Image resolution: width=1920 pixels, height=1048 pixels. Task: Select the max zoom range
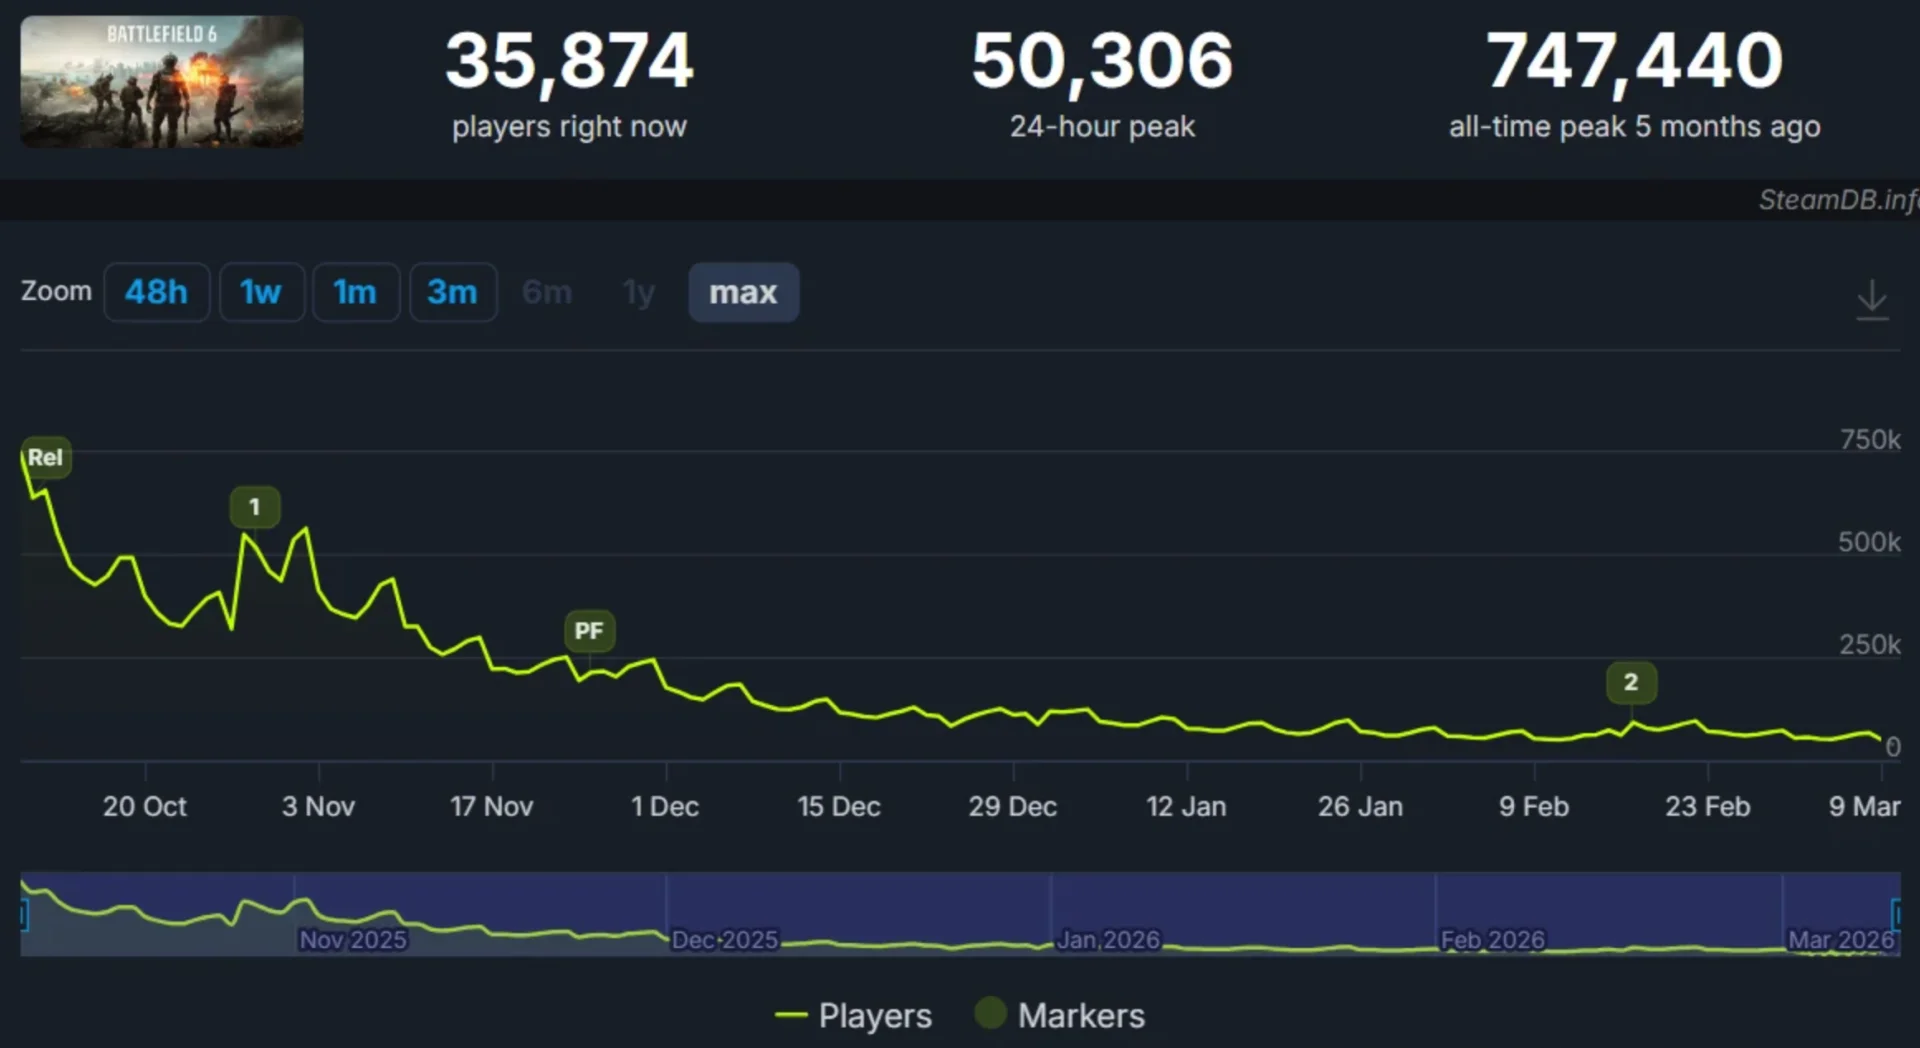tap(743, 292)
